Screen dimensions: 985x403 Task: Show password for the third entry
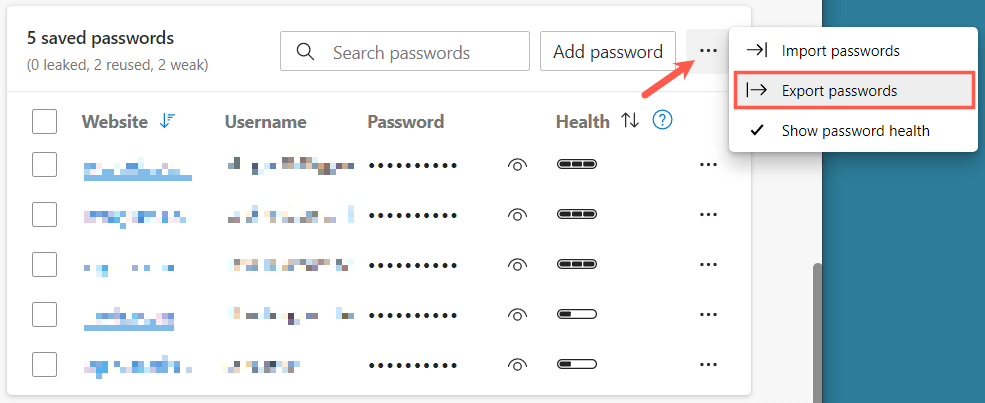click(517, 265)
